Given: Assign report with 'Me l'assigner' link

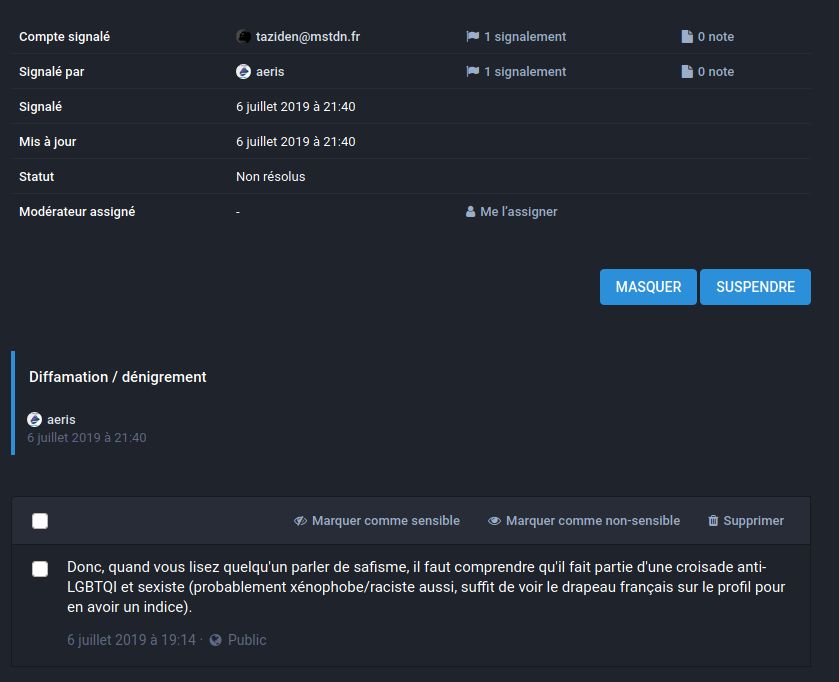Looking at the screenshot, I should (x=518, y=212).
